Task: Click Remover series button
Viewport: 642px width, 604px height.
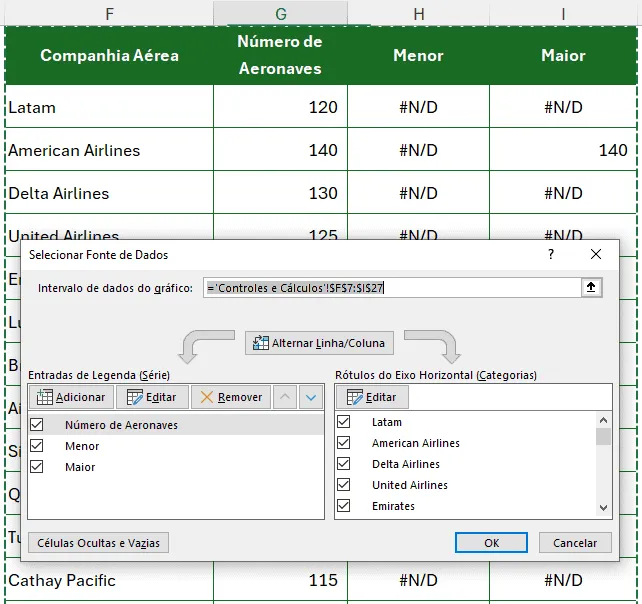Action: (x=231, y=397)
